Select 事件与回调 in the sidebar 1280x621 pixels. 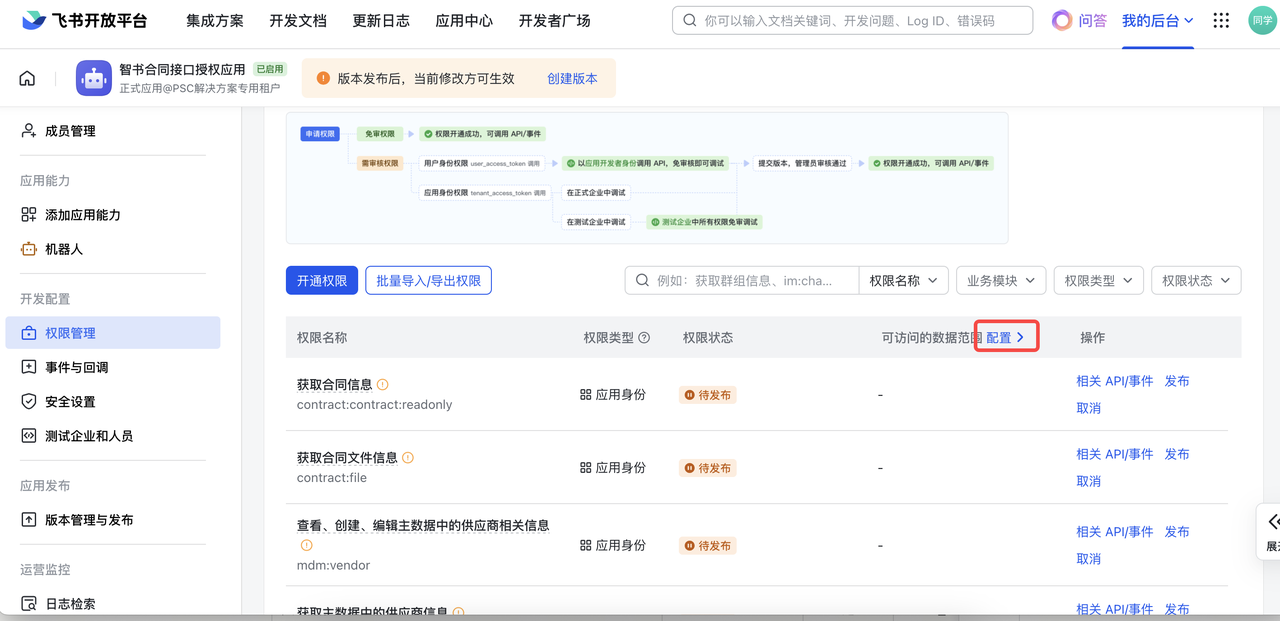pyautogui.click(x=76, y=367)
